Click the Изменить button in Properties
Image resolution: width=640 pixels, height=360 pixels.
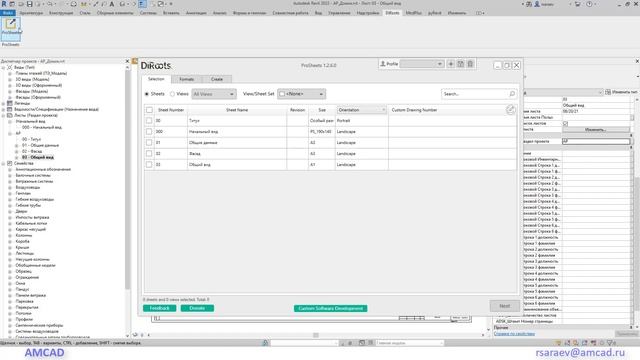pyautogui.click(x=596, y=129)
